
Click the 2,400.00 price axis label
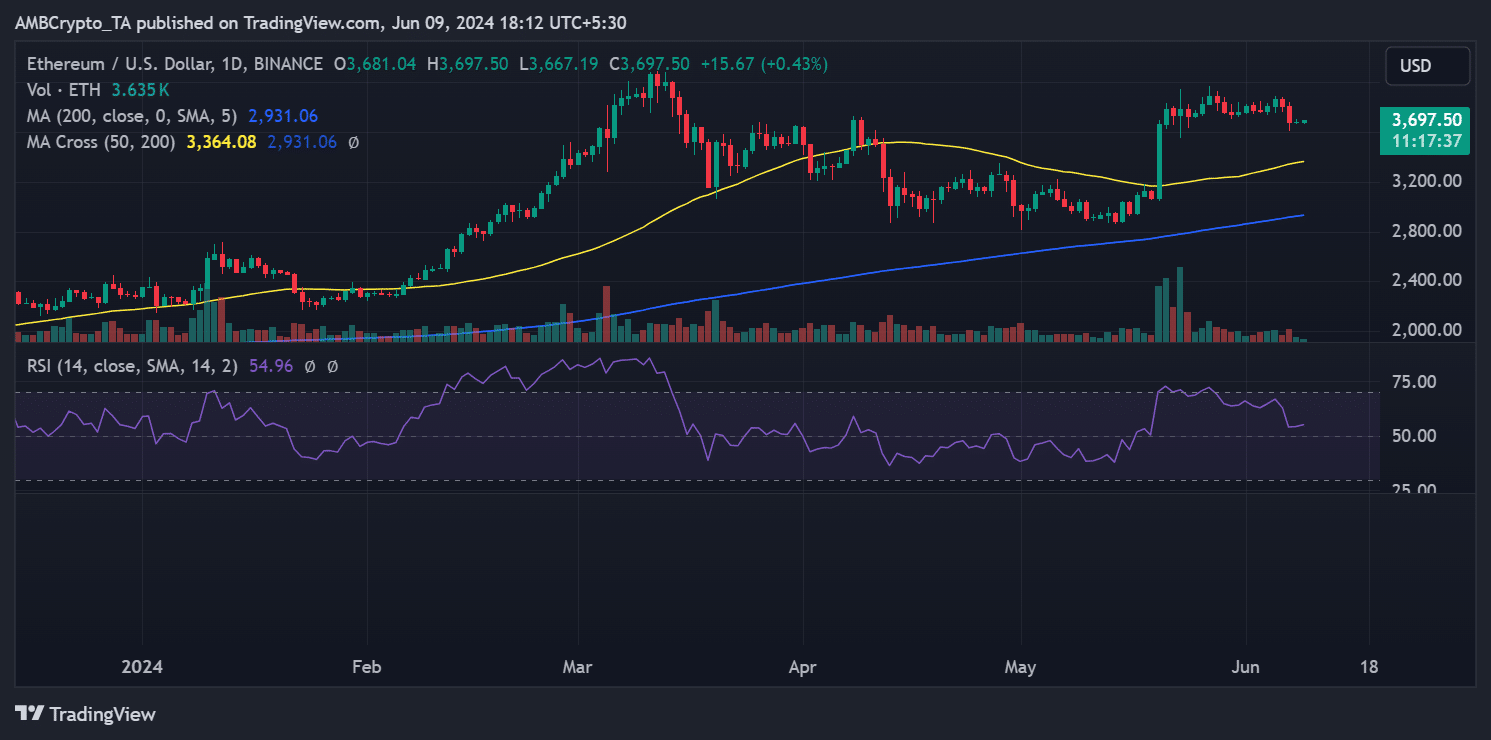coord(1427,280)
